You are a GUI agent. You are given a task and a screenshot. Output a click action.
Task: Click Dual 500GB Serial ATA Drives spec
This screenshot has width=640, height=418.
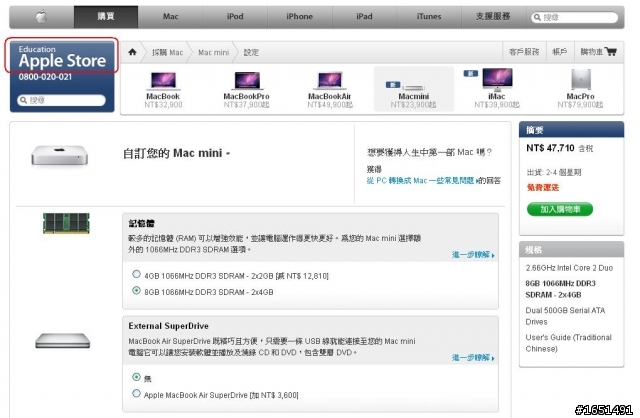pyautogui.click(x=565, y=316)
